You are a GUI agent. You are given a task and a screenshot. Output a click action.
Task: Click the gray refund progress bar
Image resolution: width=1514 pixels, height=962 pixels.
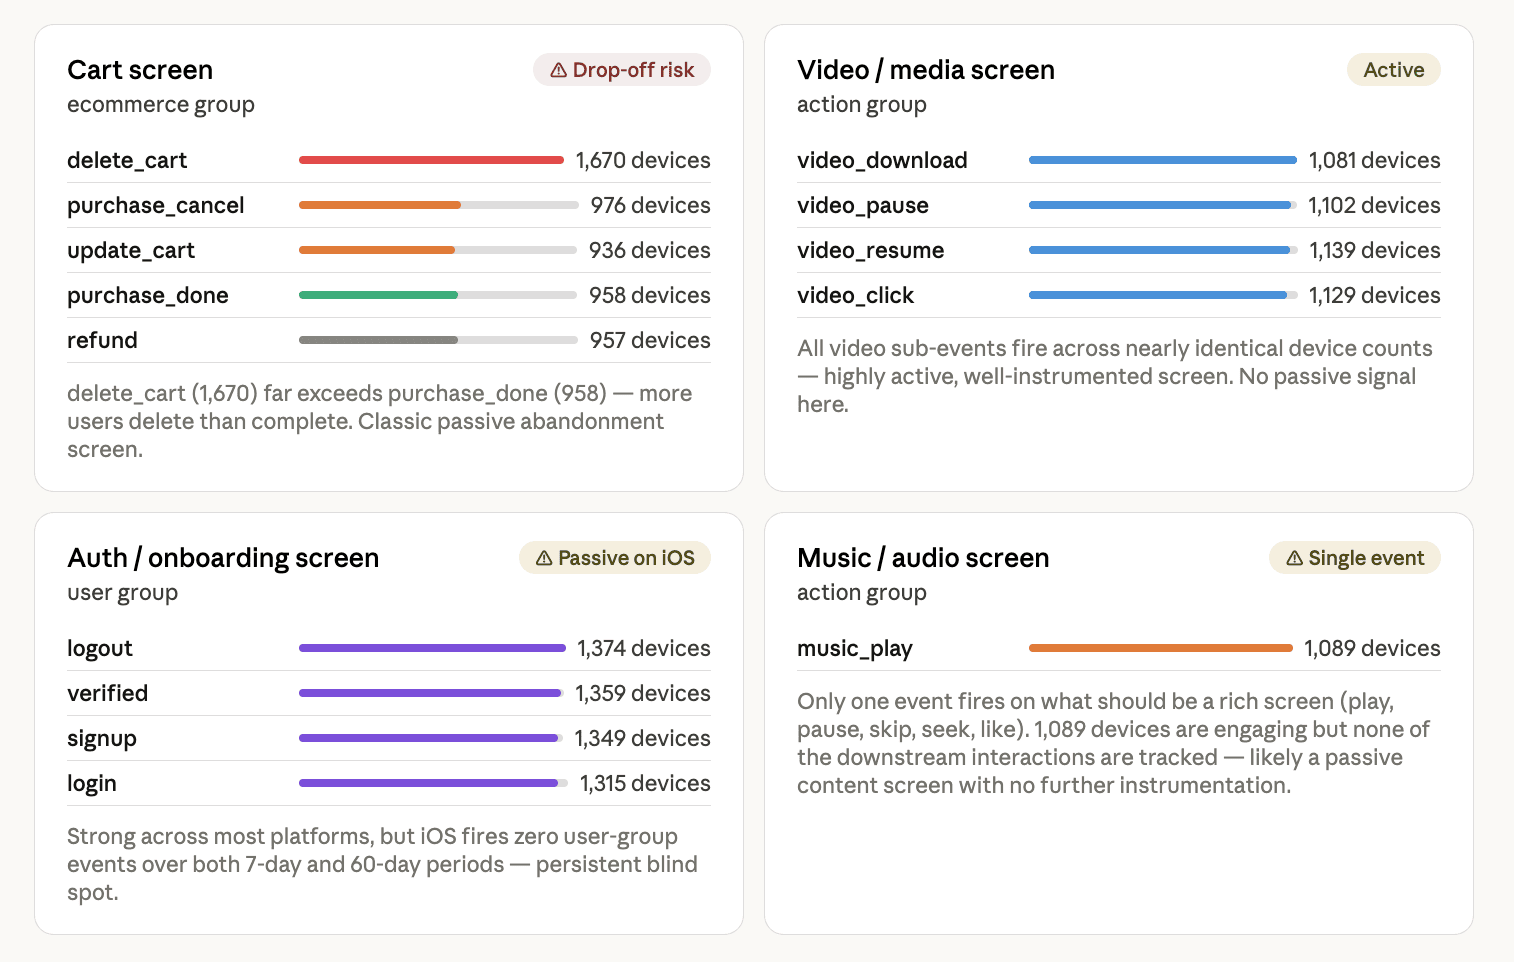click(x=378, y=340)
